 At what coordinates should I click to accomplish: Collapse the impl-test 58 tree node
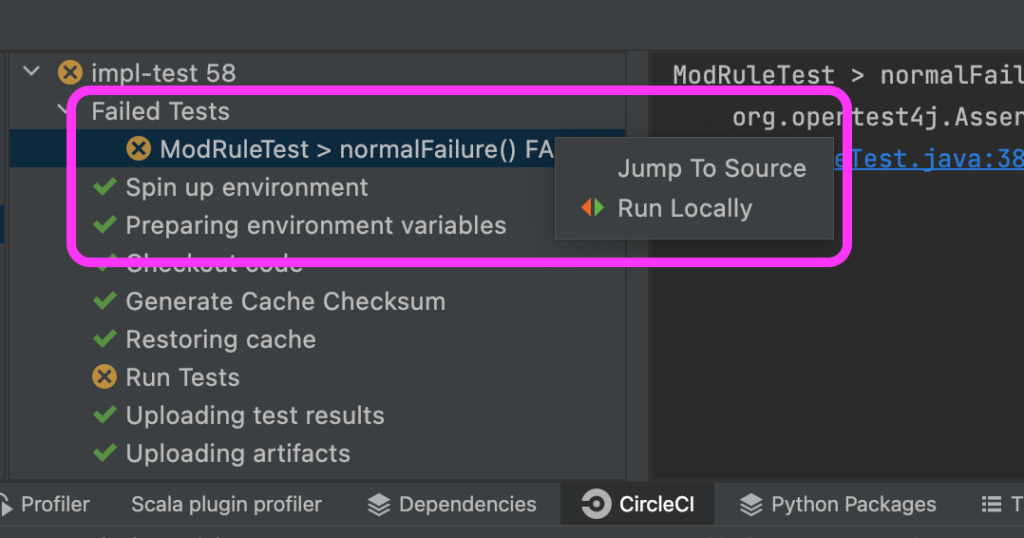(x=31, y=71)
